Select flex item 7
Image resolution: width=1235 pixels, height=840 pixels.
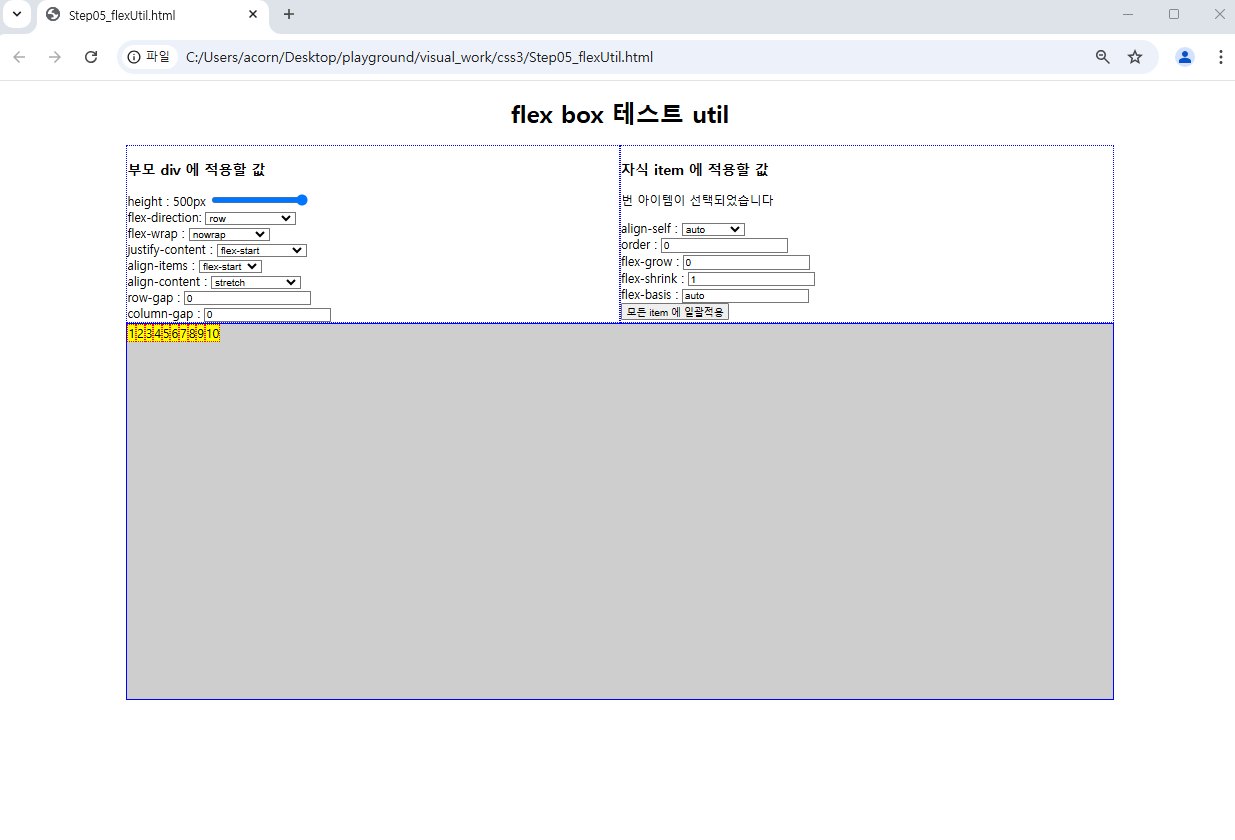click(x=183, y=334)
